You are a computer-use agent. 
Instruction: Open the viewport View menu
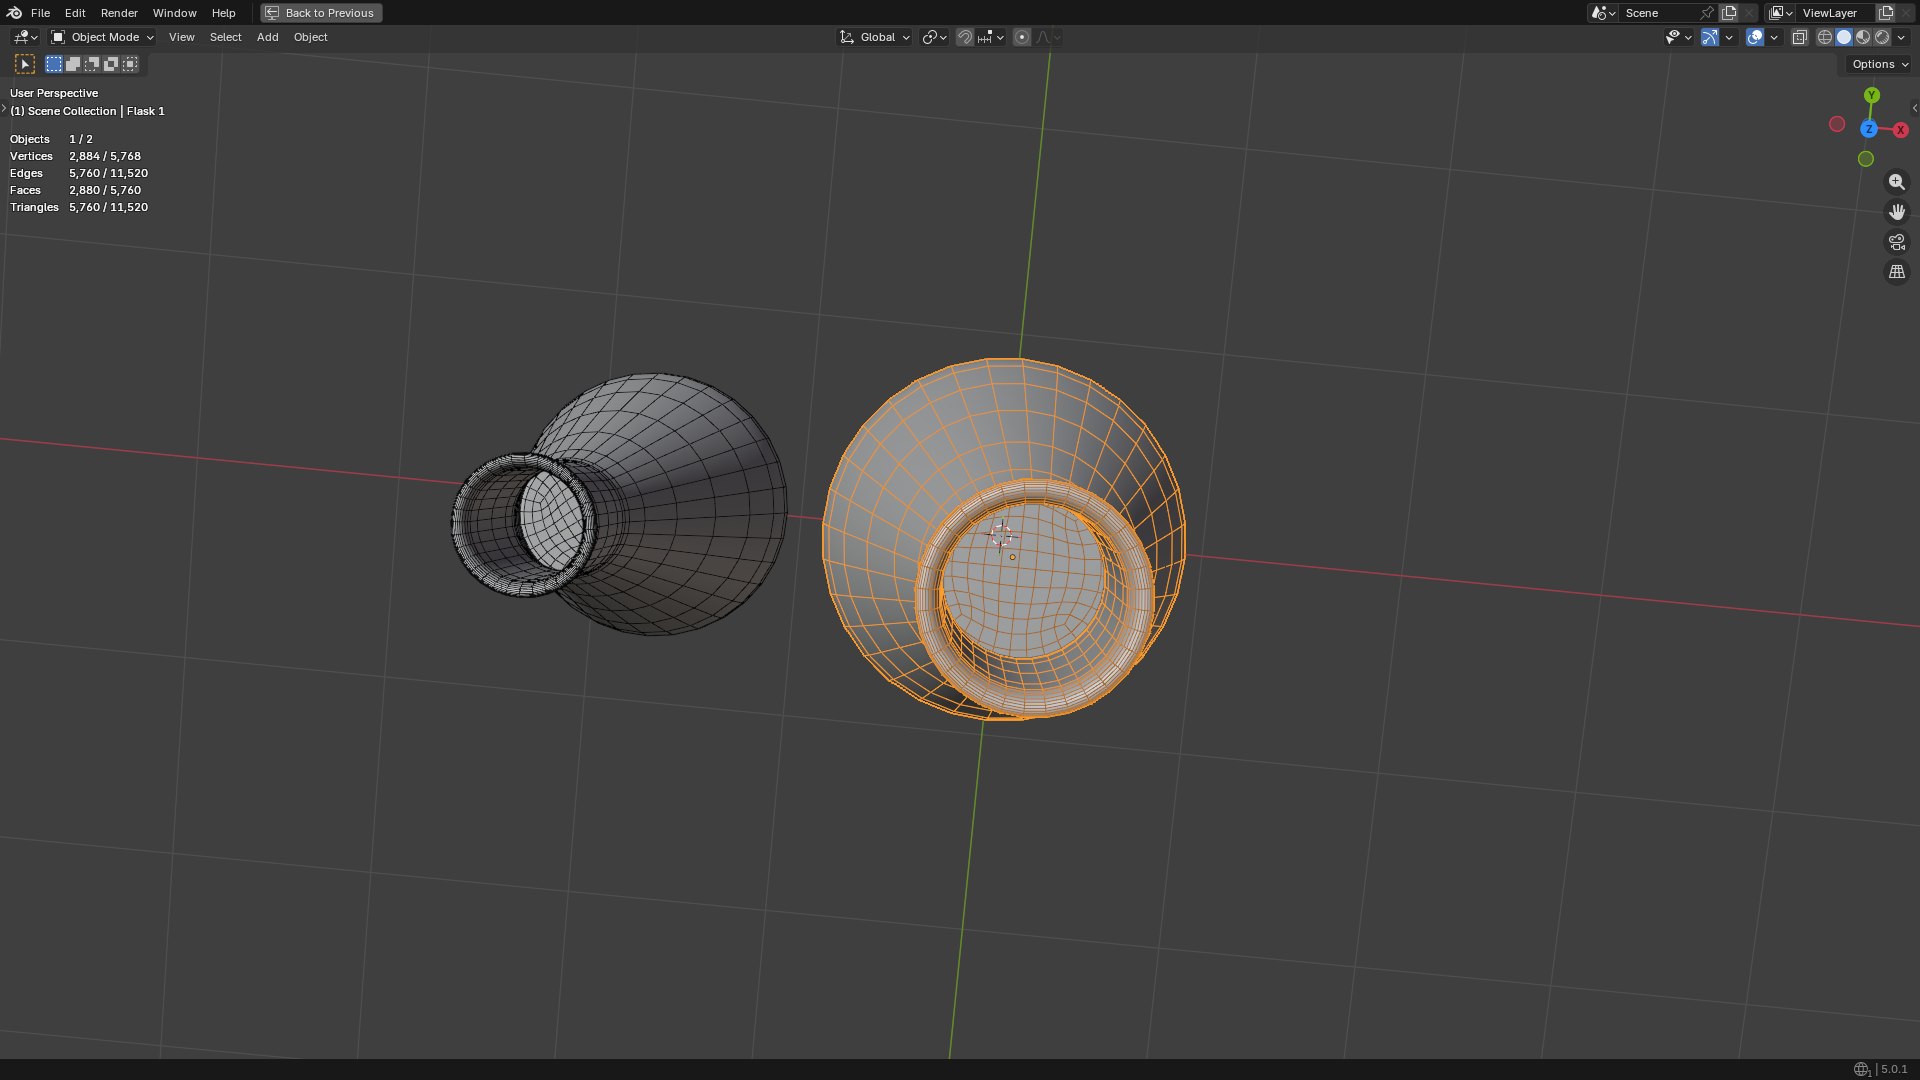tap(181, 37)
